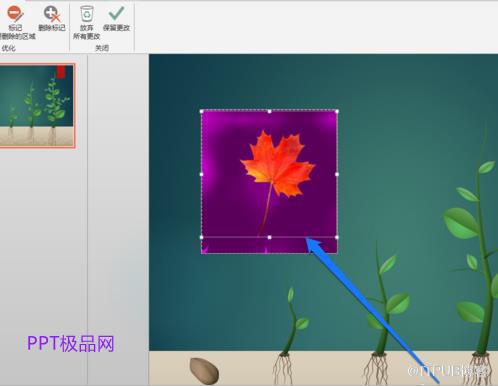Select the bottom-right handle of the removal marquee
The width and height of the screenshot is (498, 386).
[337, 237]
